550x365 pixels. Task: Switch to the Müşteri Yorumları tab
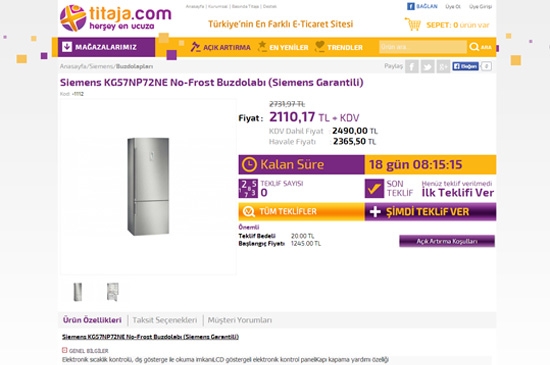(x=240, y=320)
